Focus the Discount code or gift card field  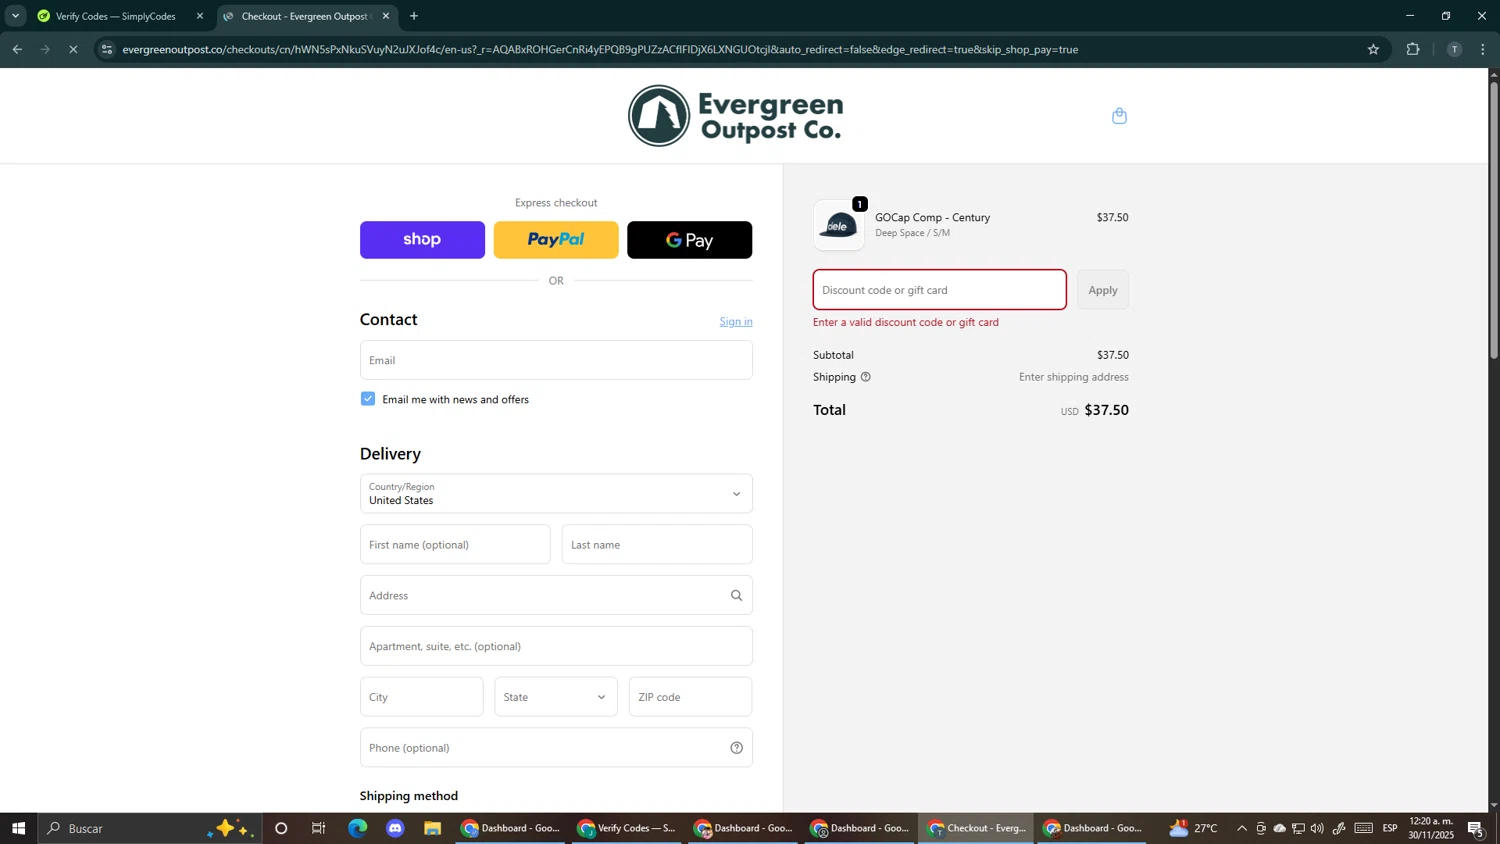pyautogui.click(x=939, y=290)
